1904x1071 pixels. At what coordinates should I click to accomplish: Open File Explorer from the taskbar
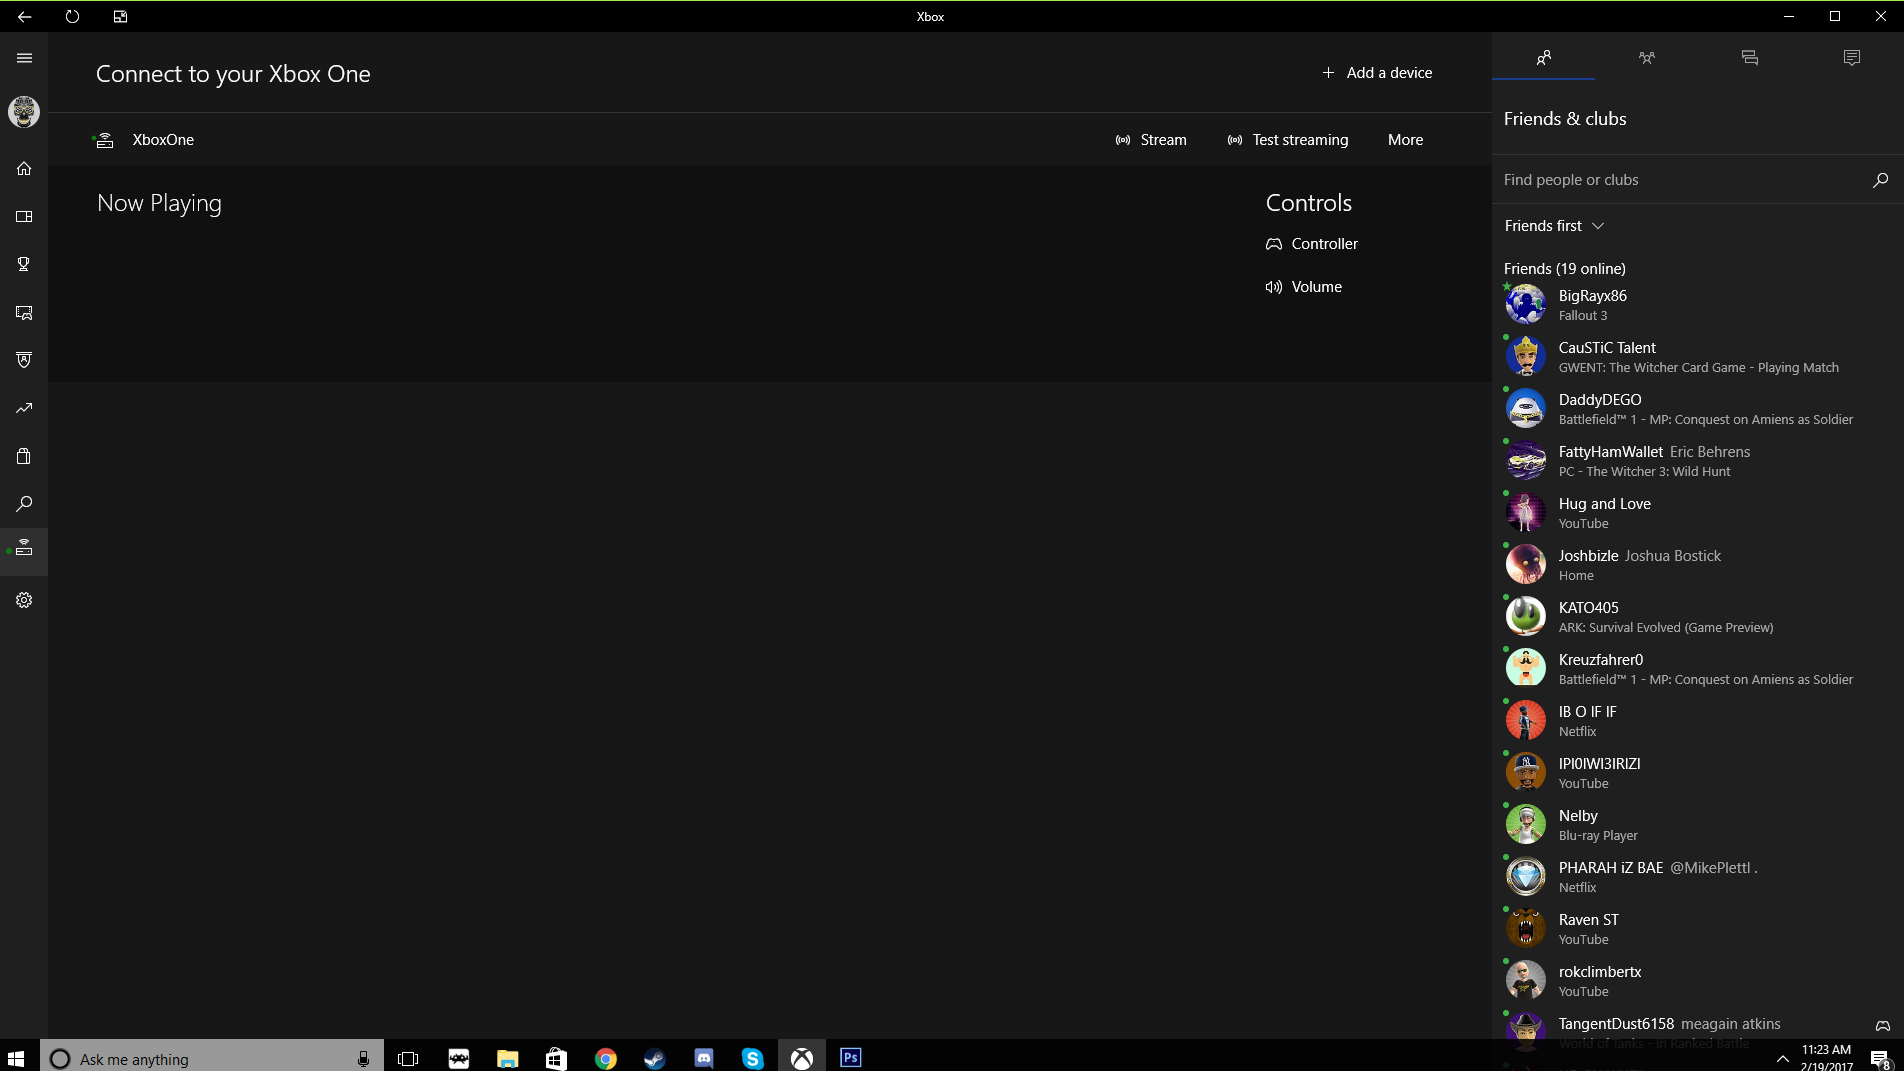tap(508, 1058)
